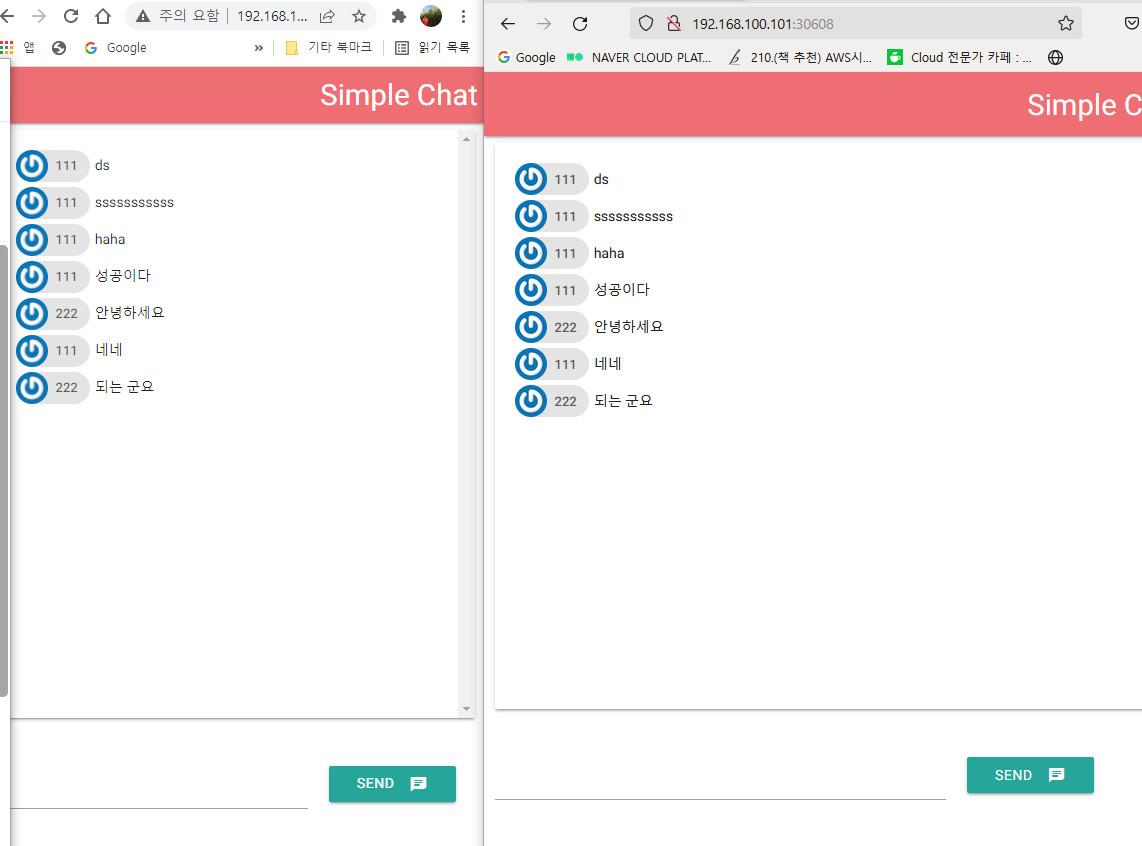Open the 210.(책 추천) AWS시... bookmark
1142x846 pixels.
point(800,58)
